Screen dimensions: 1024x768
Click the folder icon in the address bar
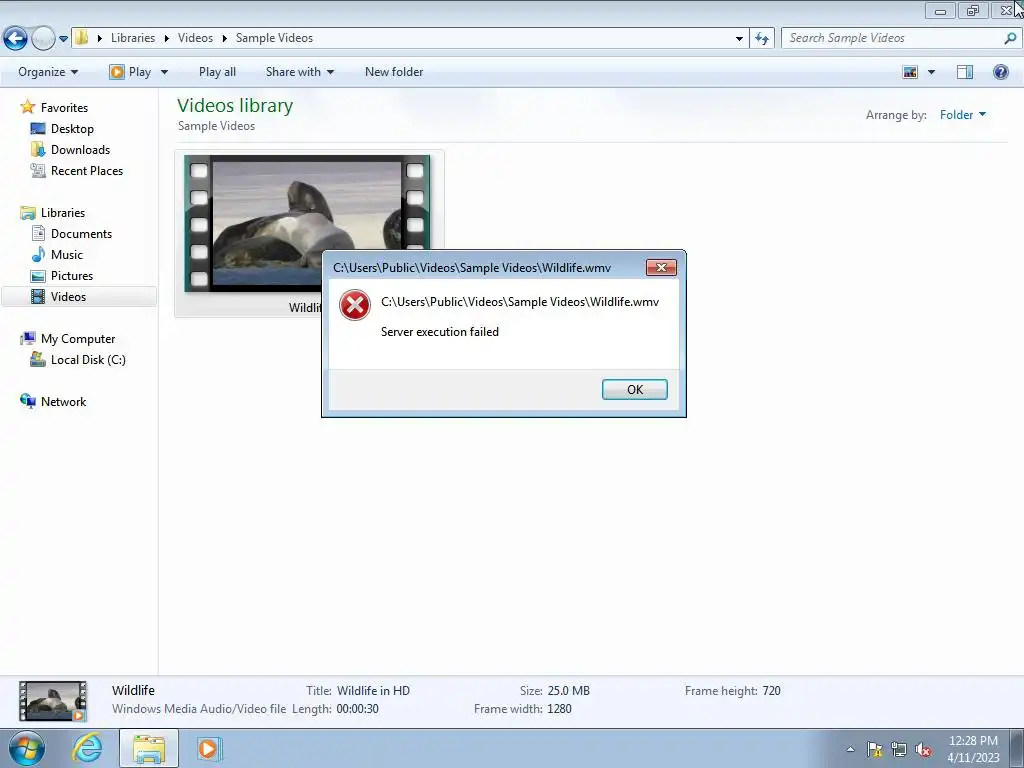coord(81,38)
